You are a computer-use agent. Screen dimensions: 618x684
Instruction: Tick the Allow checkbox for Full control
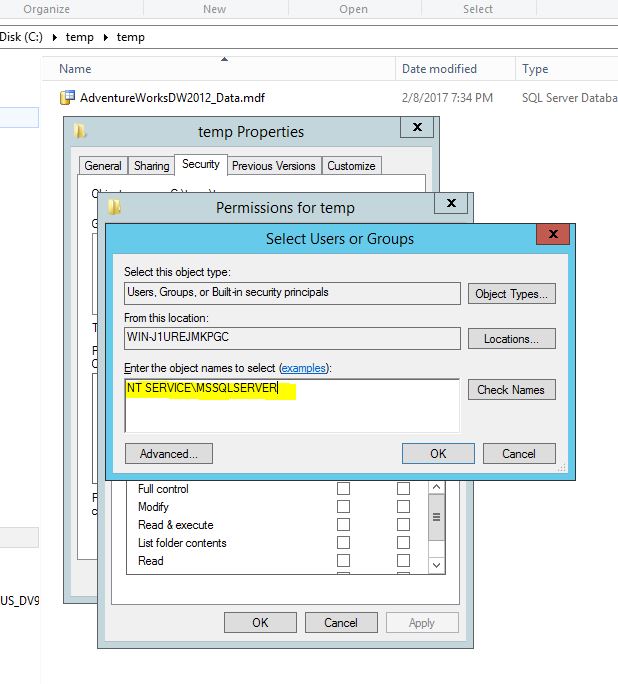[x=343, y=489]
